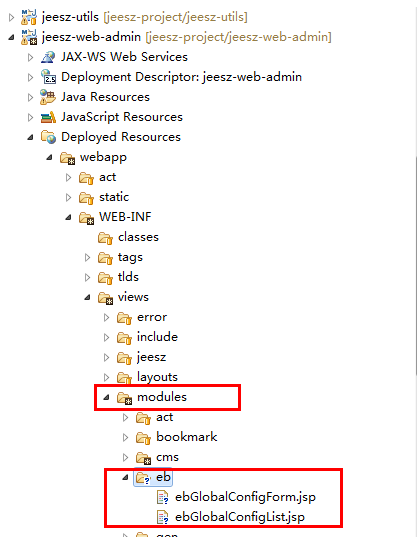Click the JavaScript Resources library icon
The image size is (417, 537).
point(48,117)
